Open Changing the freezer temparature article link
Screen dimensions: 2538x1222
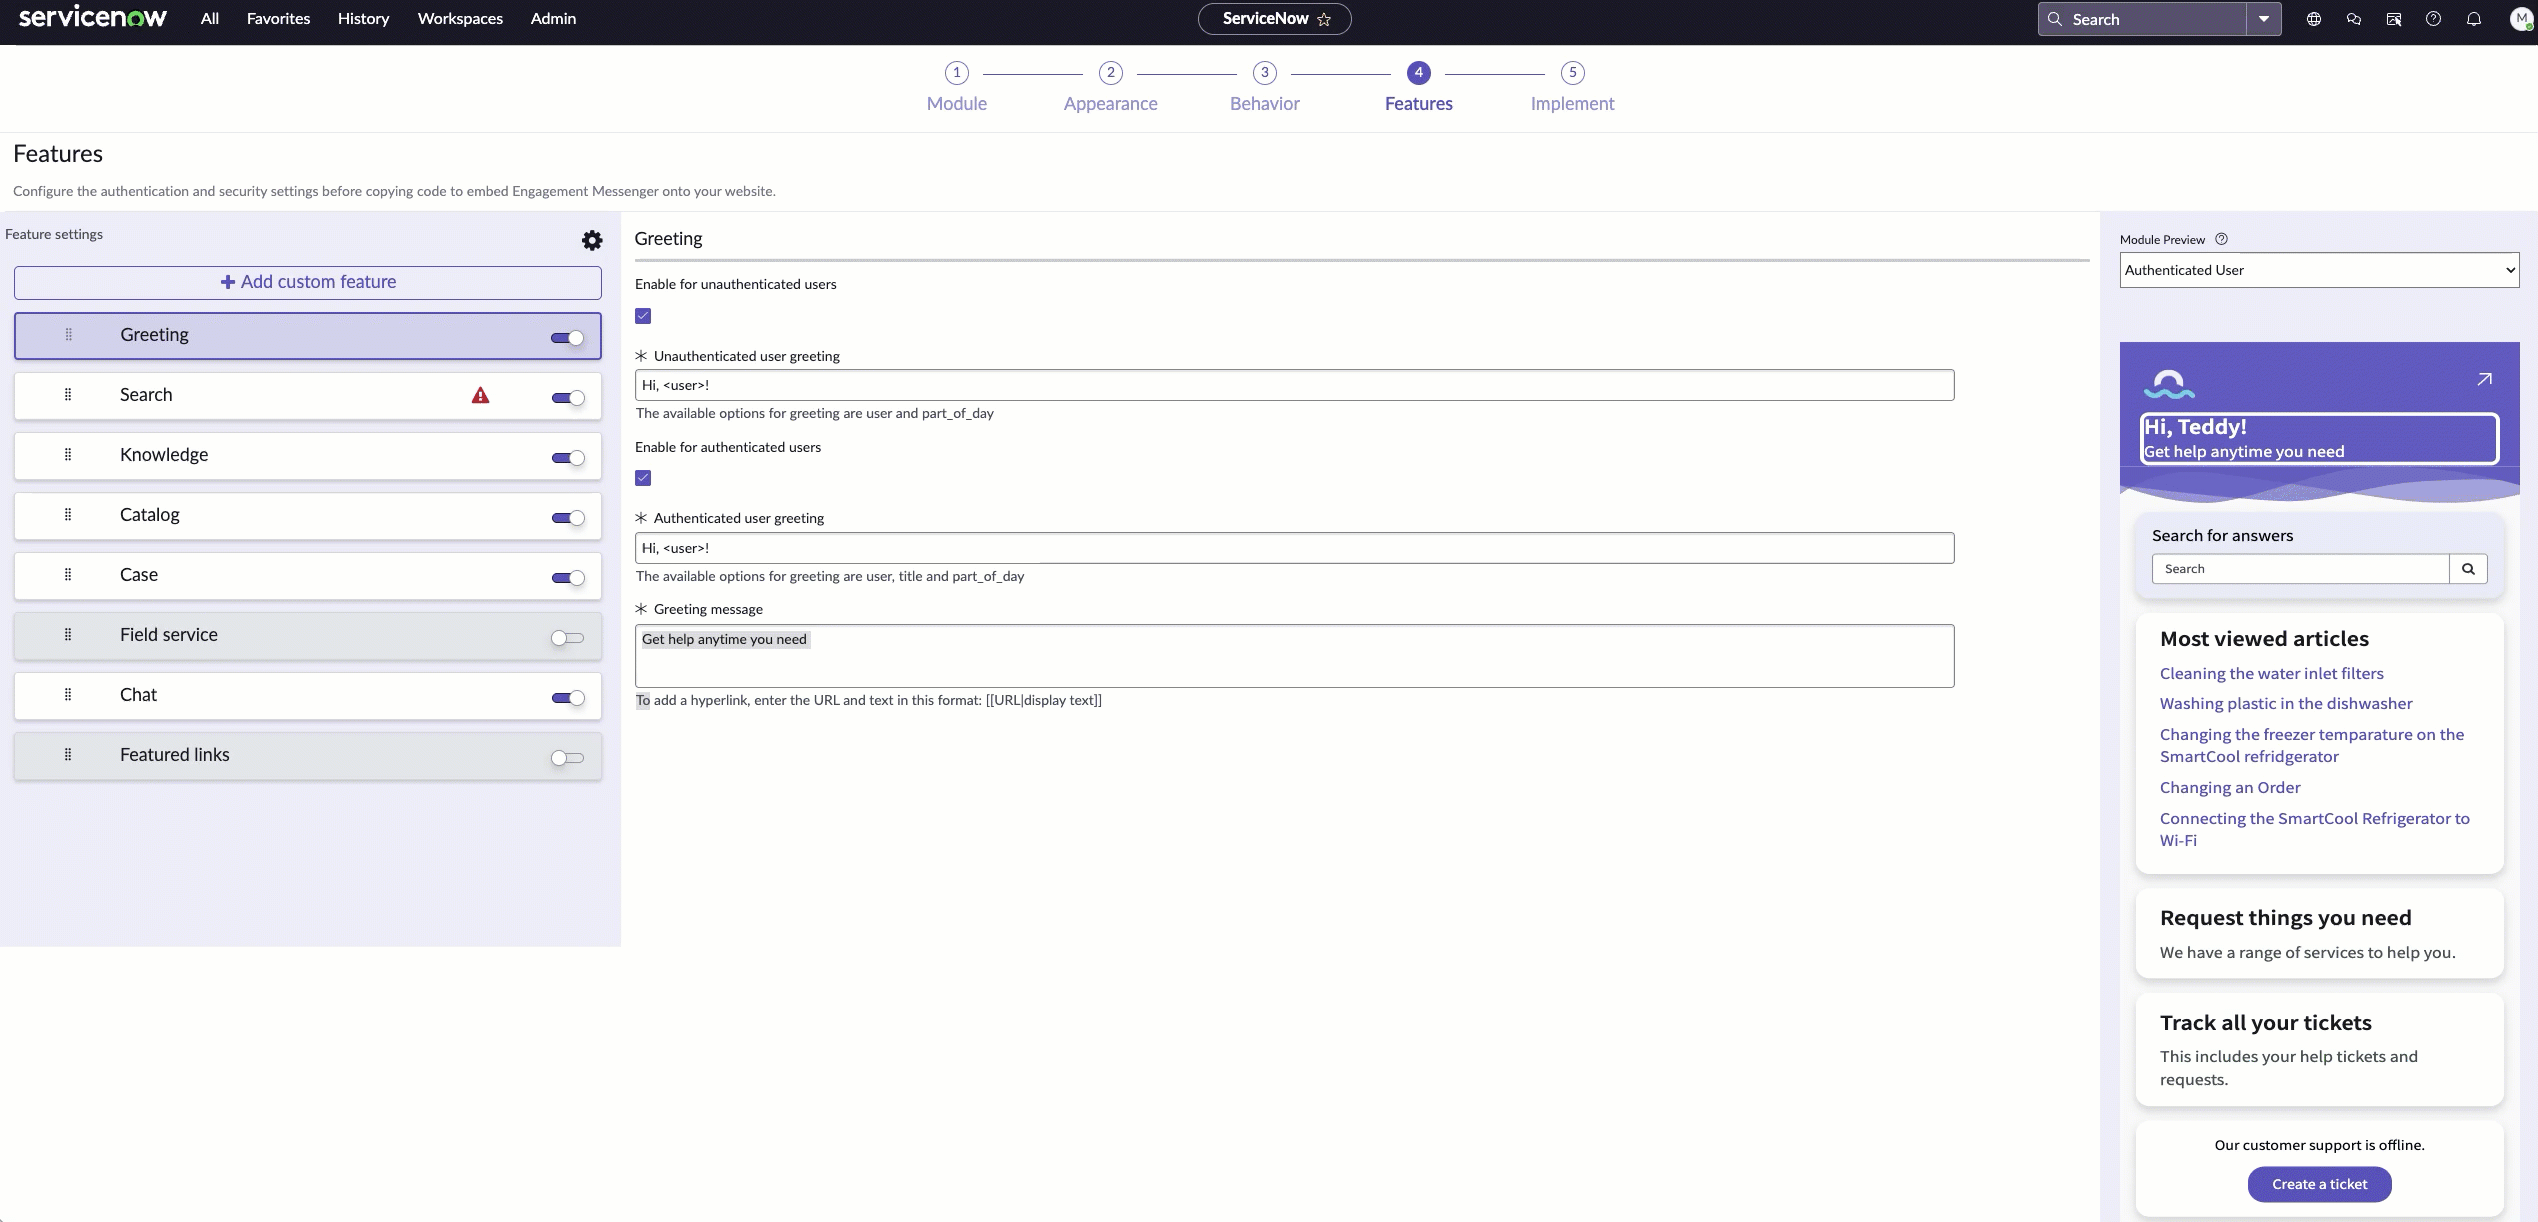(x=2311, y=745)
